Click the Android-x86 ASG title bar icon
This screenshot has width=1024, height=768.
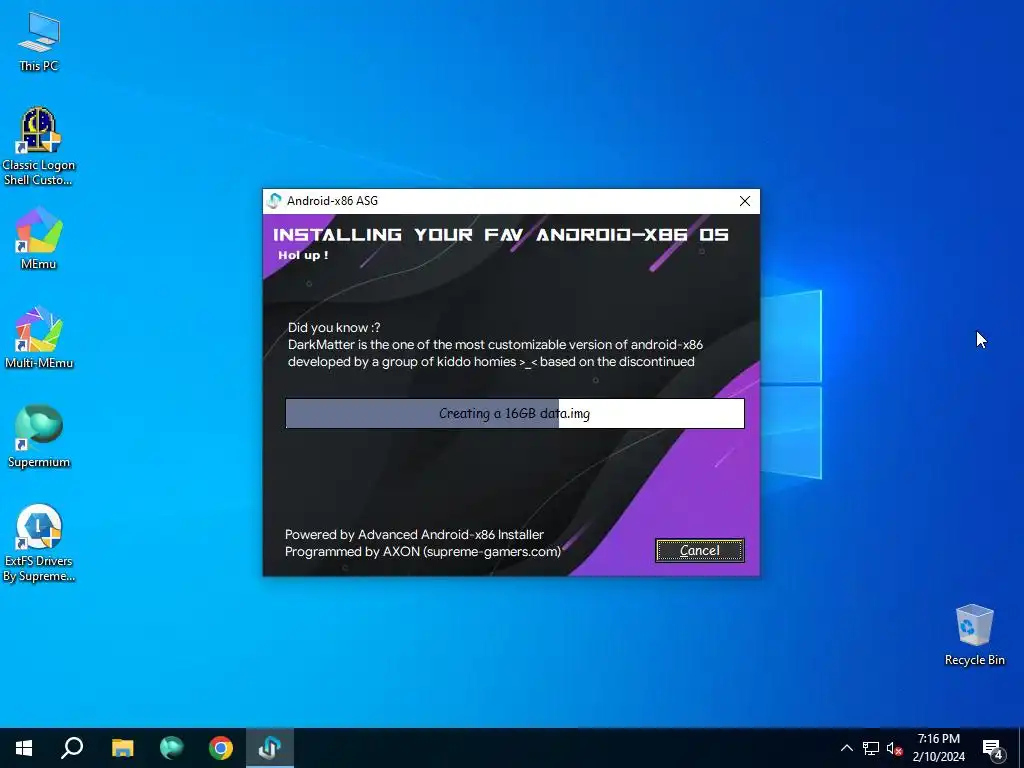tap(275, 201)
